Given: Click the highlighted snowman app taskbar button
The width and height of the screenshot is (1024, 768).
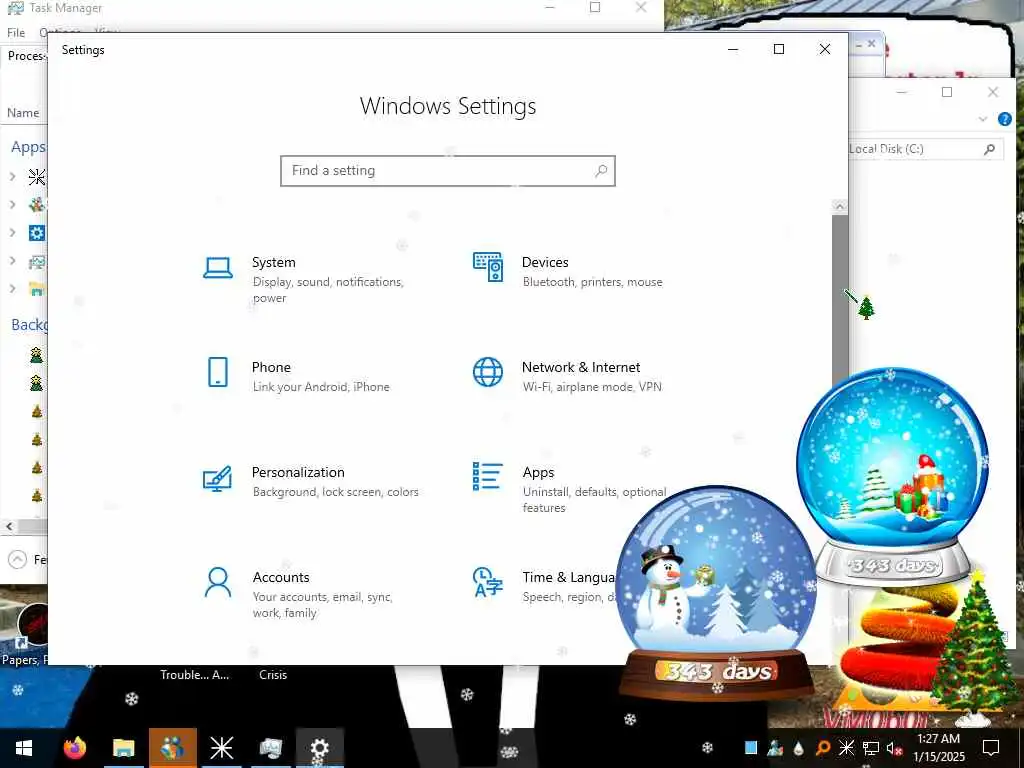Looking at the screenshot, I should point(172,748).
